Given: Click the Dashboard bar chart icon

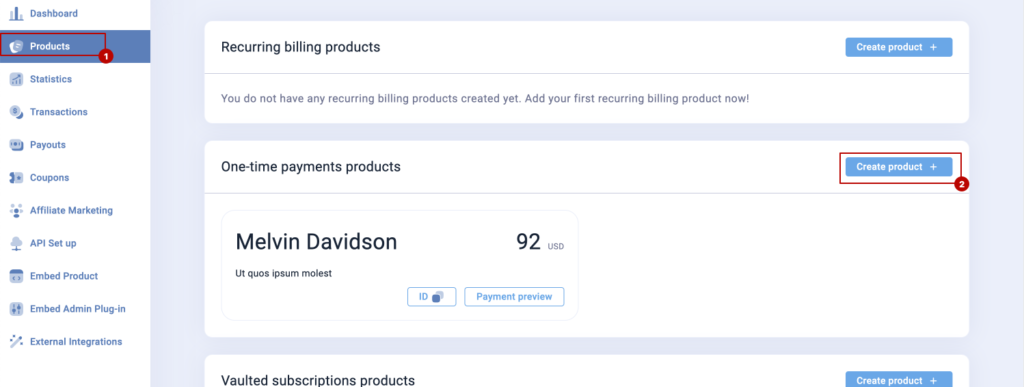Looking at the screenshot, I should (16, 13).
